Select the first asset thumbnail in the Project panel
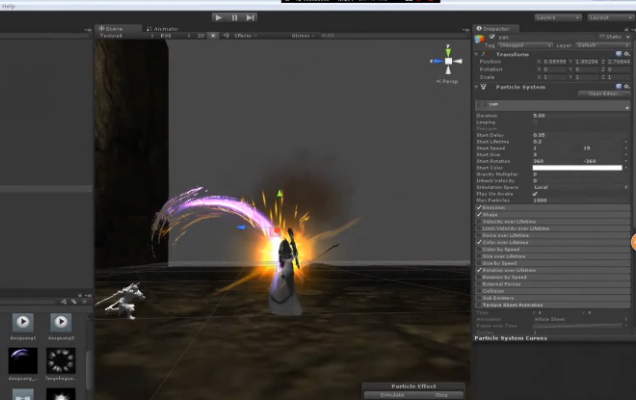Image resolution: width=636 pixels, height=400 pixels. [23, 322]
